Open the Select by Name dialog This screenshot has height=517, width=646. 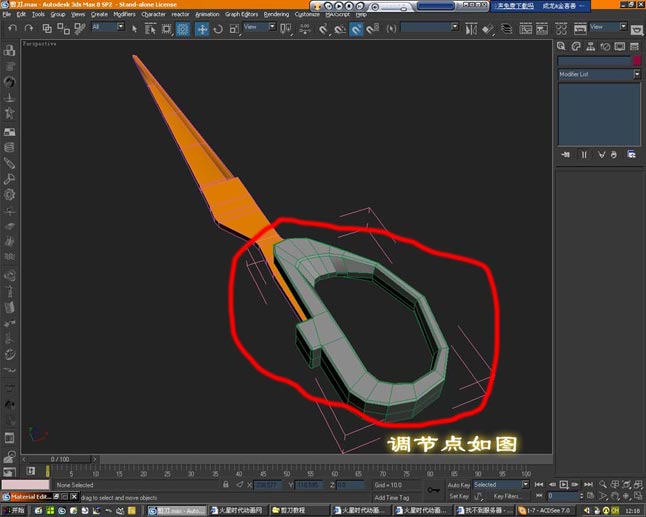(150, 28)
